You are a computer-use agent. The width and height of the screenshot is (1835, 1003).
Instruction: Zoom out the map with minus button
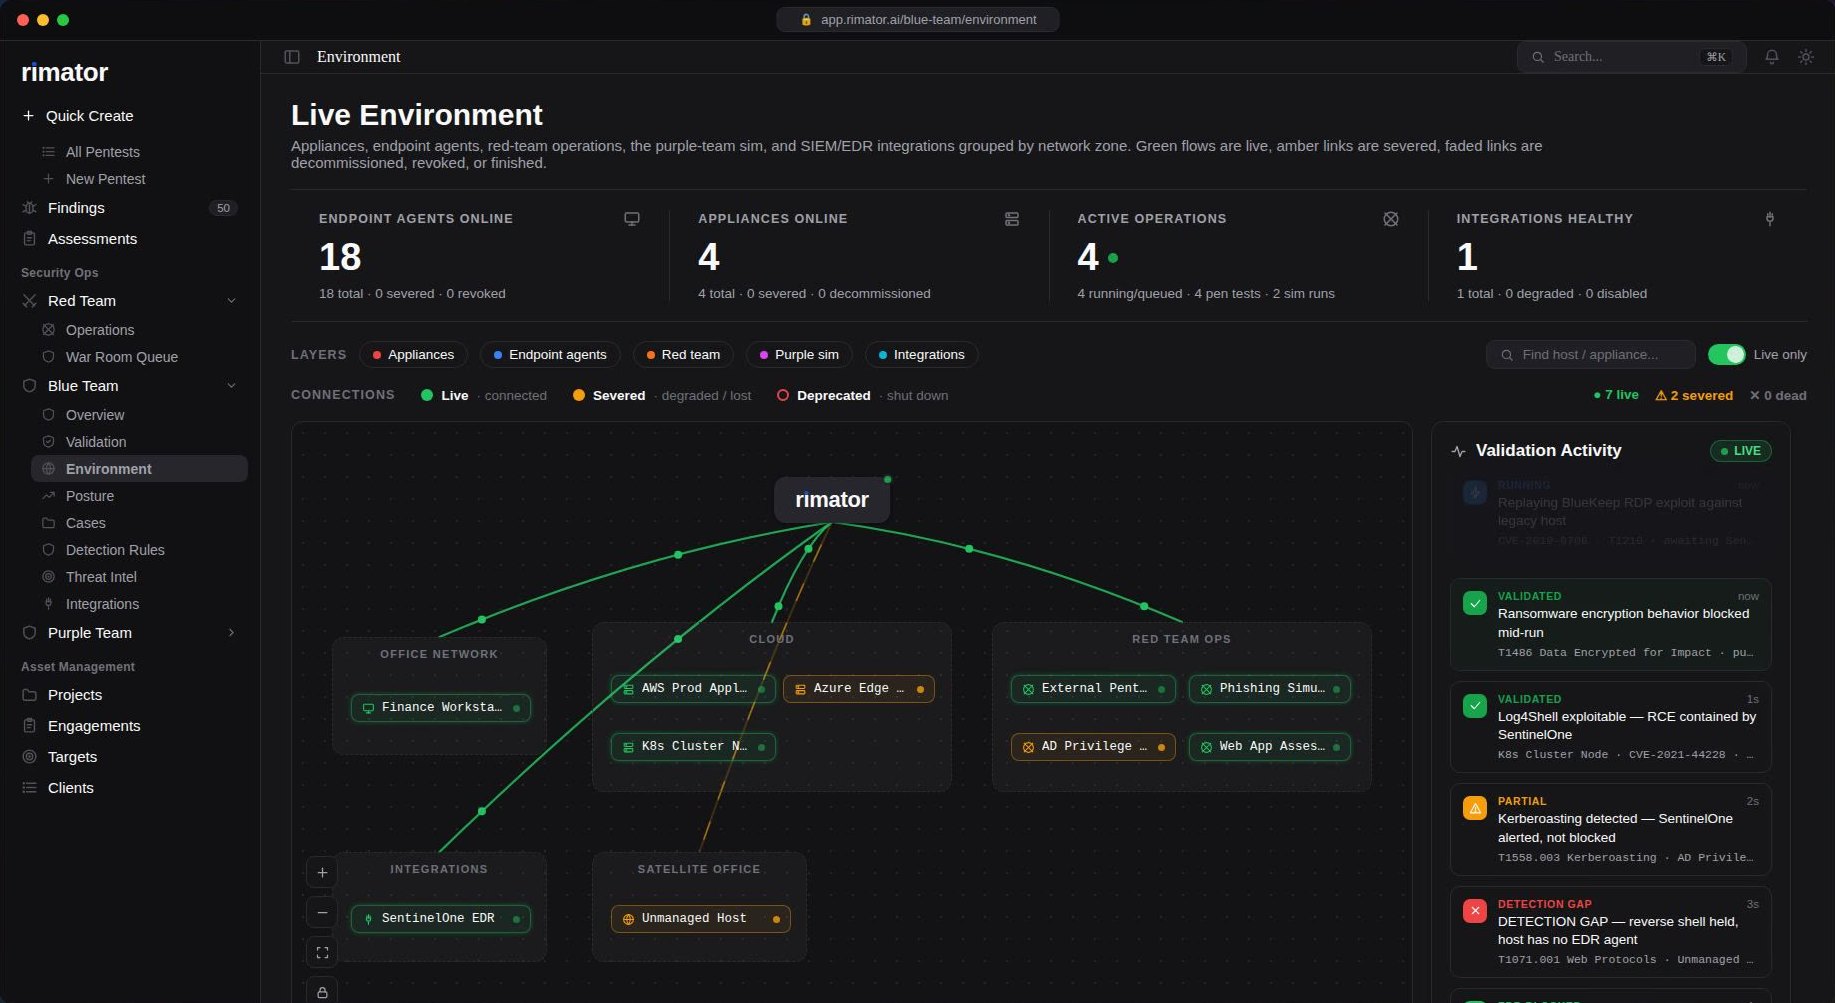pos(322,913)
